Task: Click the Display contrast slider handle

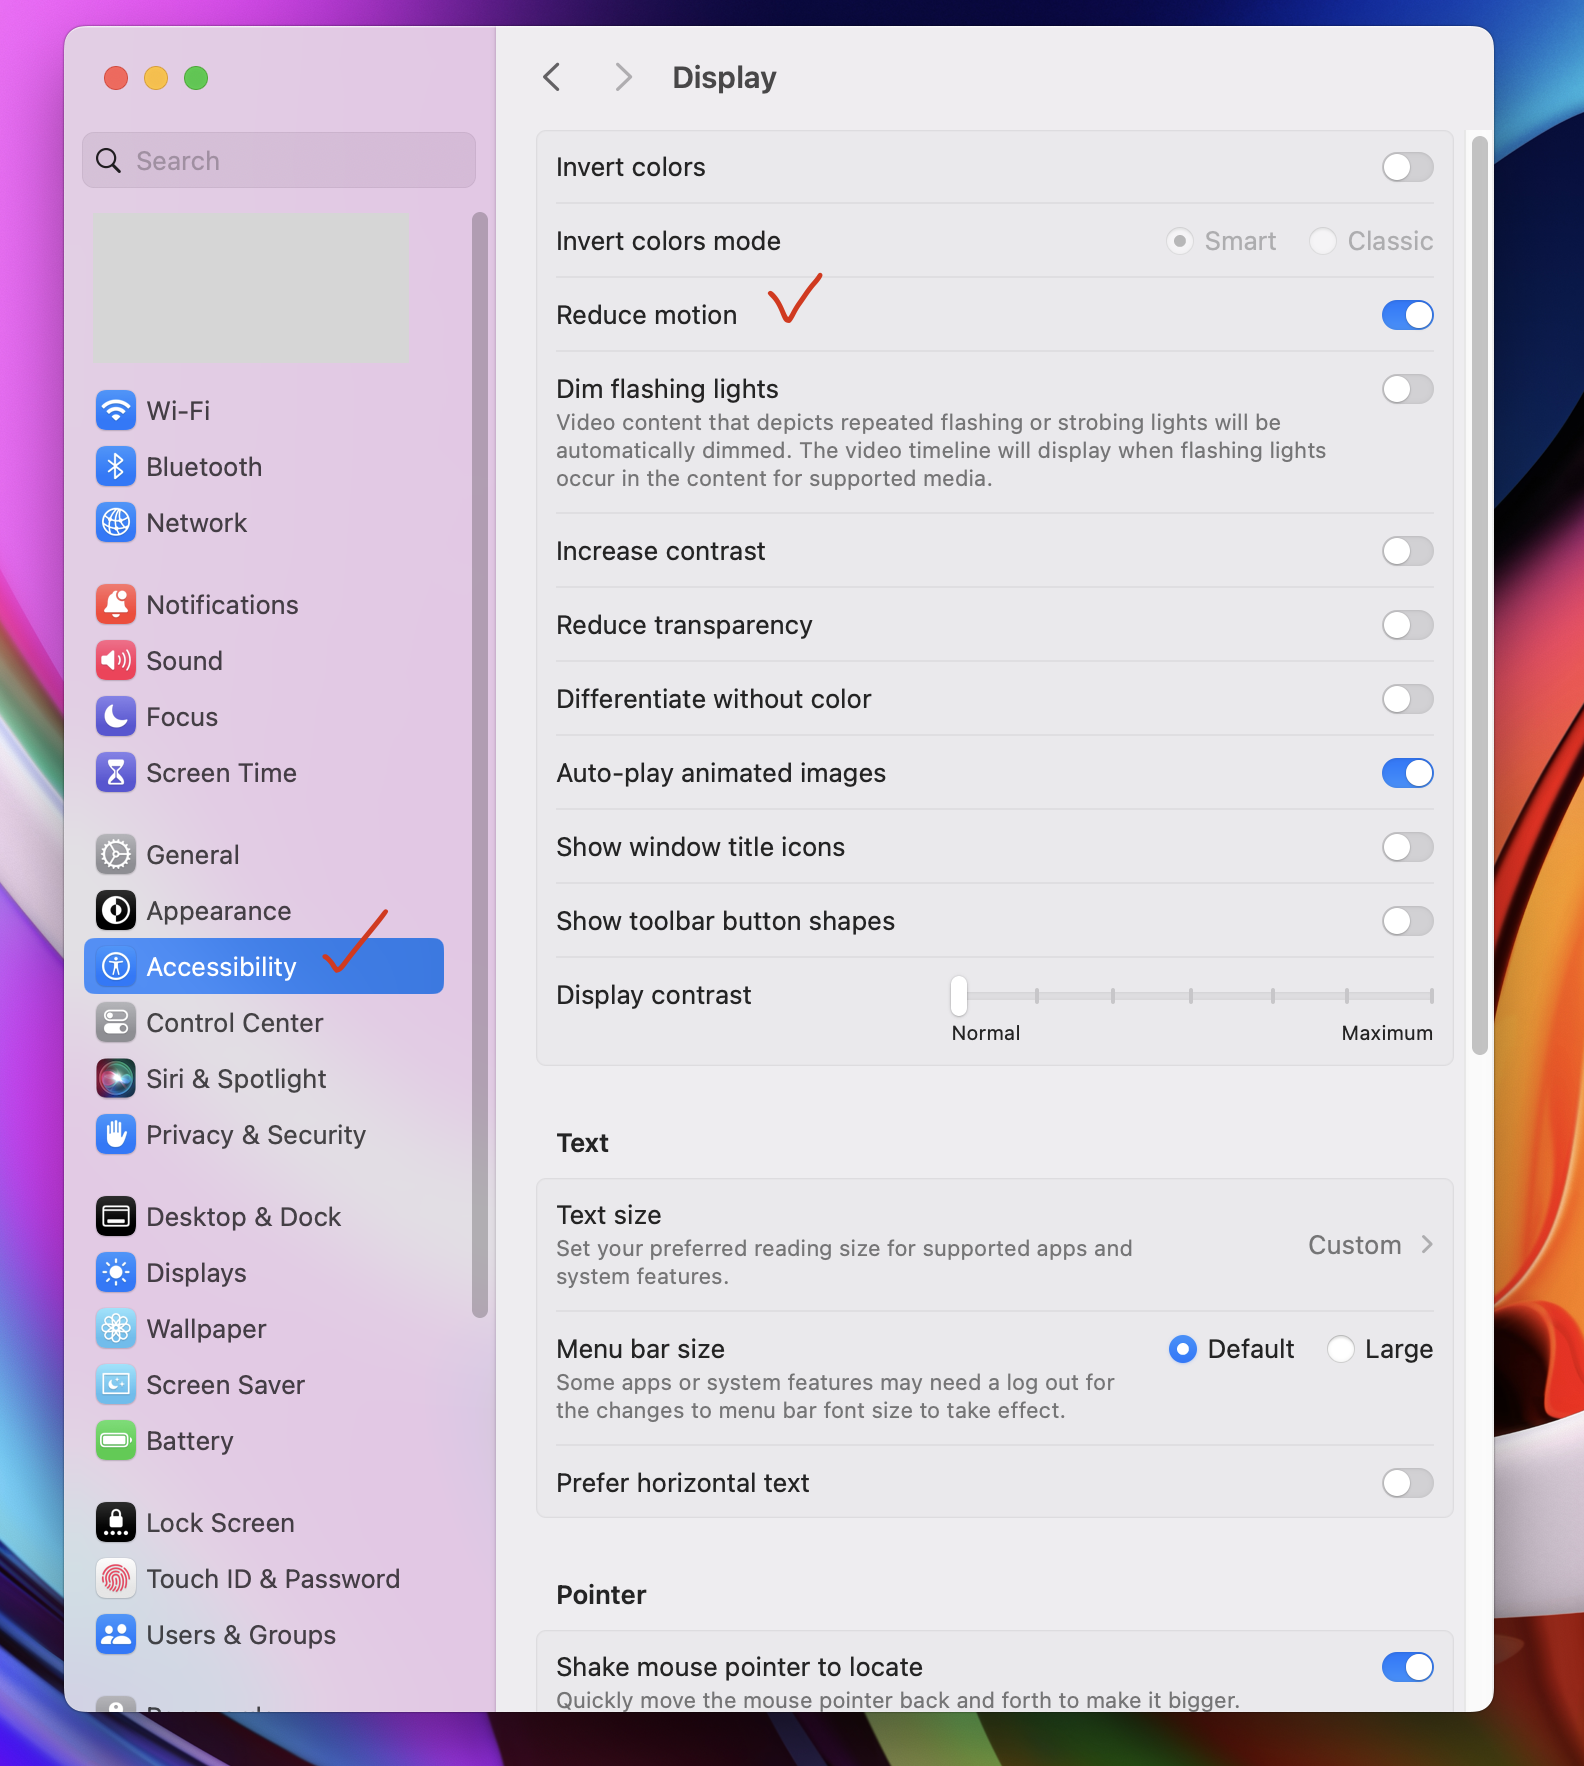Action: point(959,995)
